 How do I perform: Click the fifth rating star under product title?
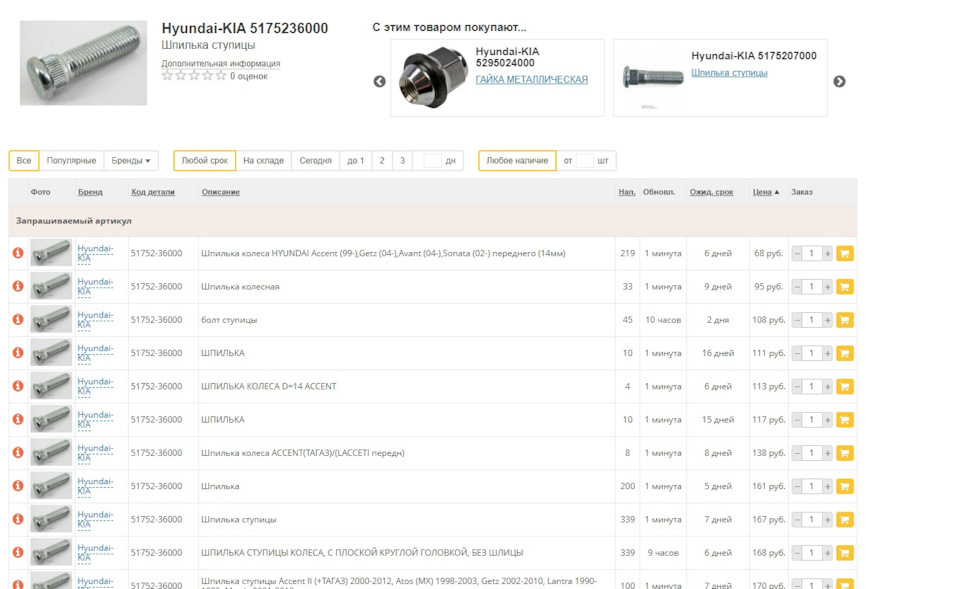[220, 76]
